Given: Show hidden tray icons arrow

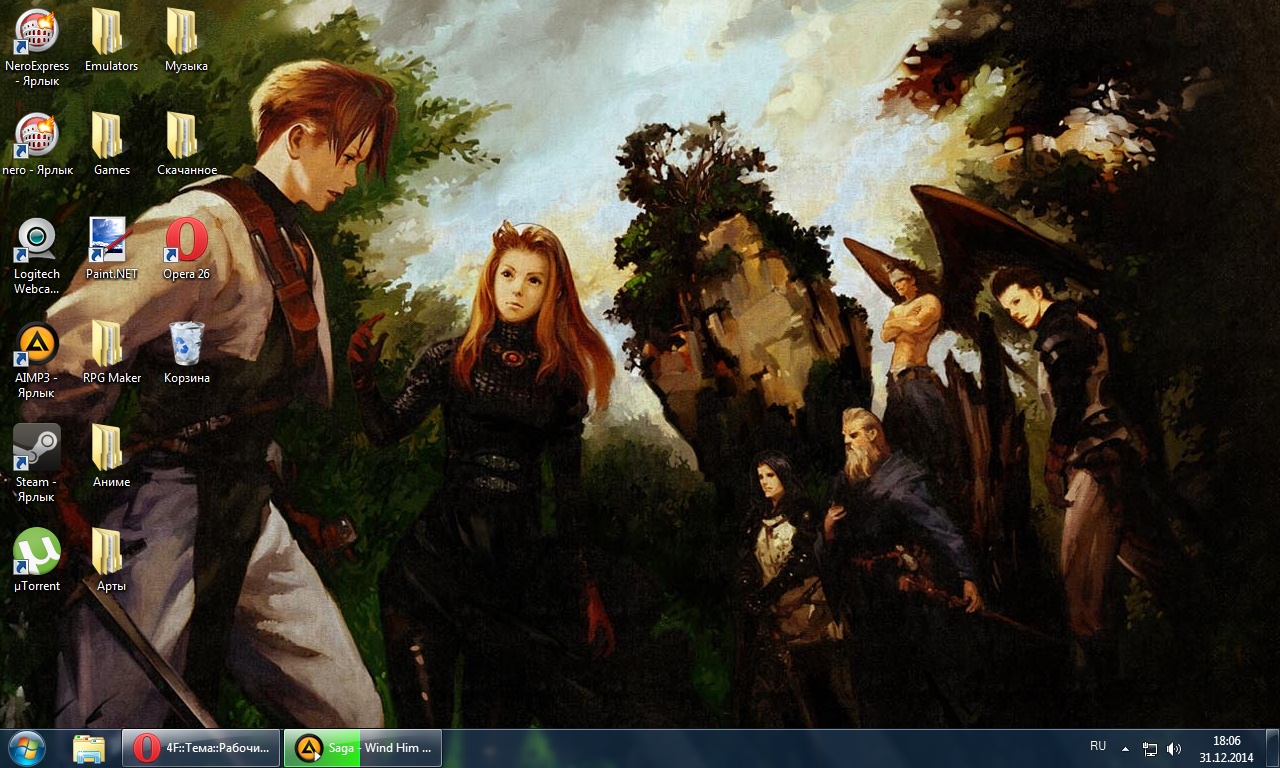Looking at the screenshot, I should coord(1125,748).
